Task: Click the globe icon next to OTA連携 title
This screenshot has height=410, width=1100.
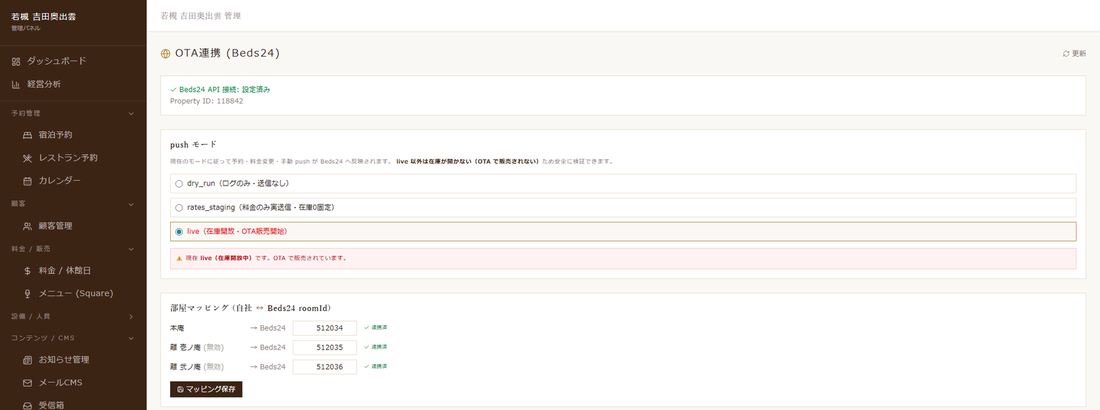Action: (x=166, y=53)
